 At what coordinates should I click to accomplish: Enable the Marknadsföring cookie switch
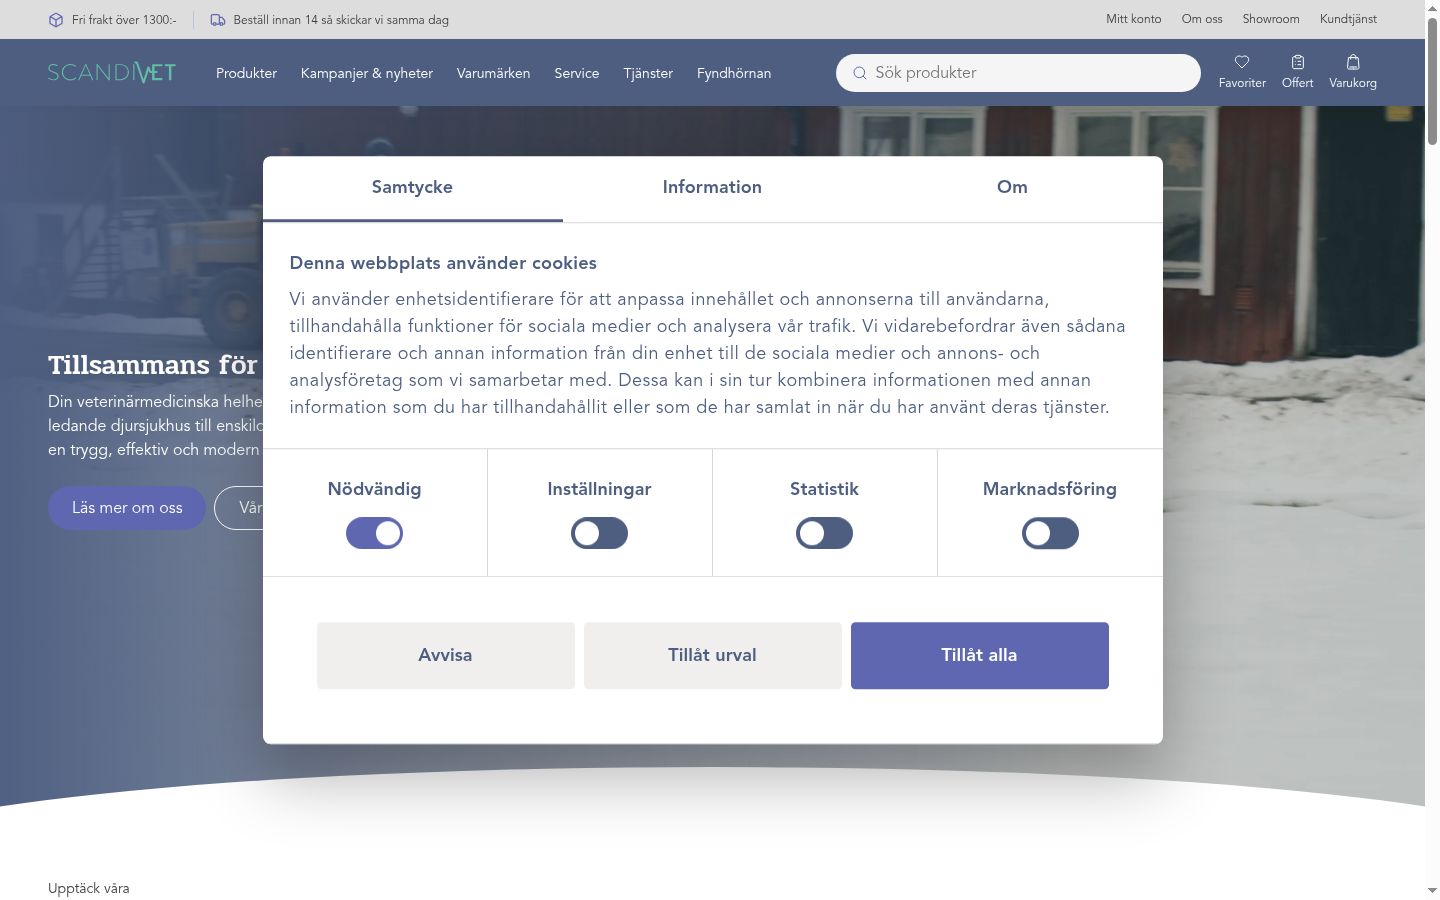1050,533
